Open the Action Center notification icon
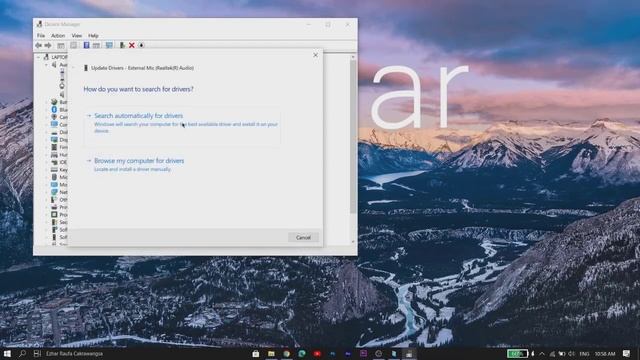This screenshot has height=360, width=640. pos(627,353)
